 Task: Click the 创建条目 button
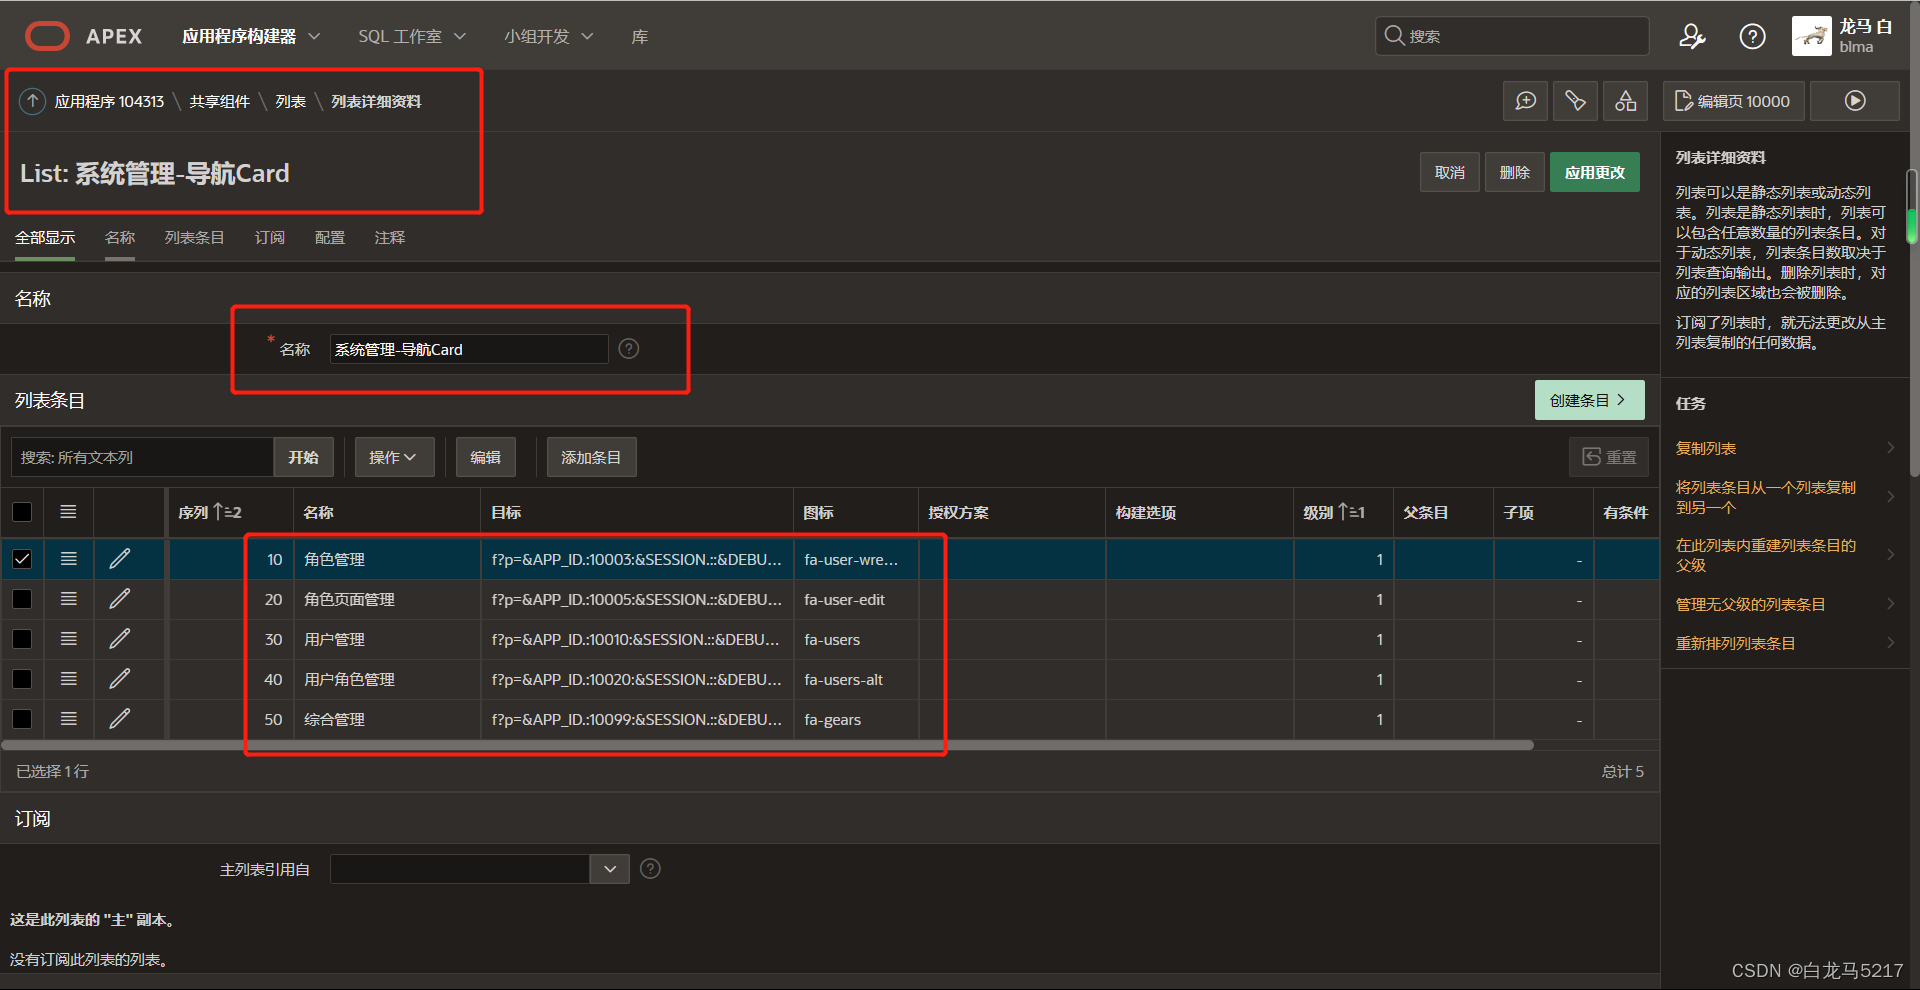pos(1589,400)
